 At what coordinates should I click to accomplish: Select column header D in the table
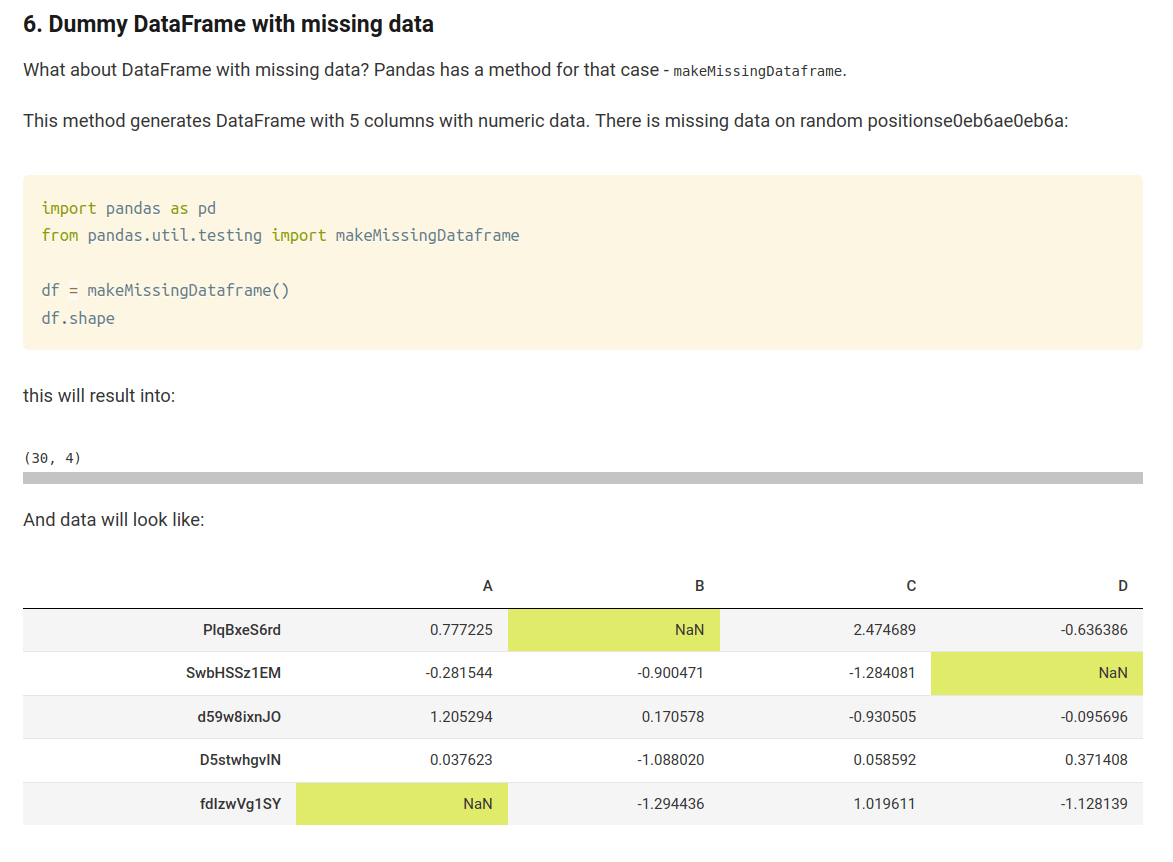(1122, 586)
